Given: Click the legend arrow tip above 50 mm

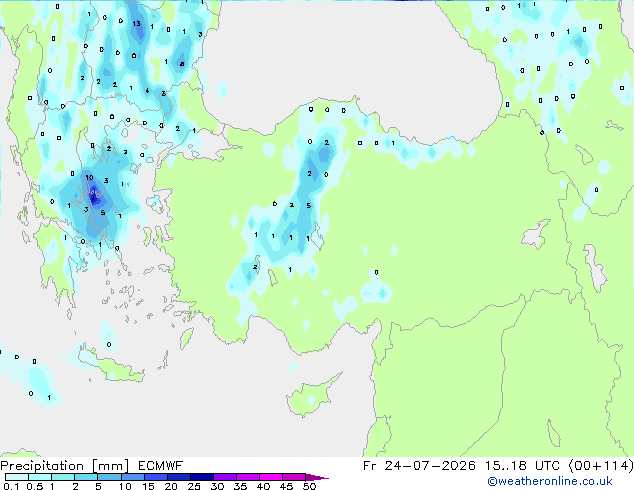Looking at the screenshot, I should coord(317,478).
